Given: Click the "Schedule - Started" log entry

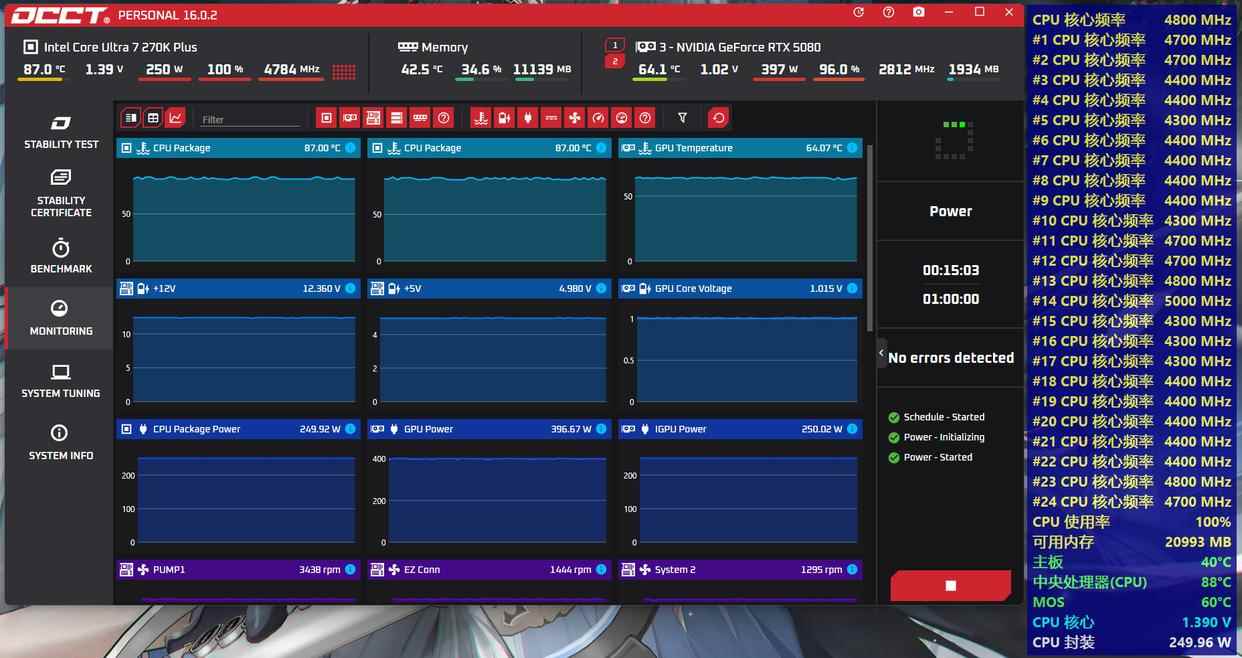Looking at the screenshot, I should point(944,417).
